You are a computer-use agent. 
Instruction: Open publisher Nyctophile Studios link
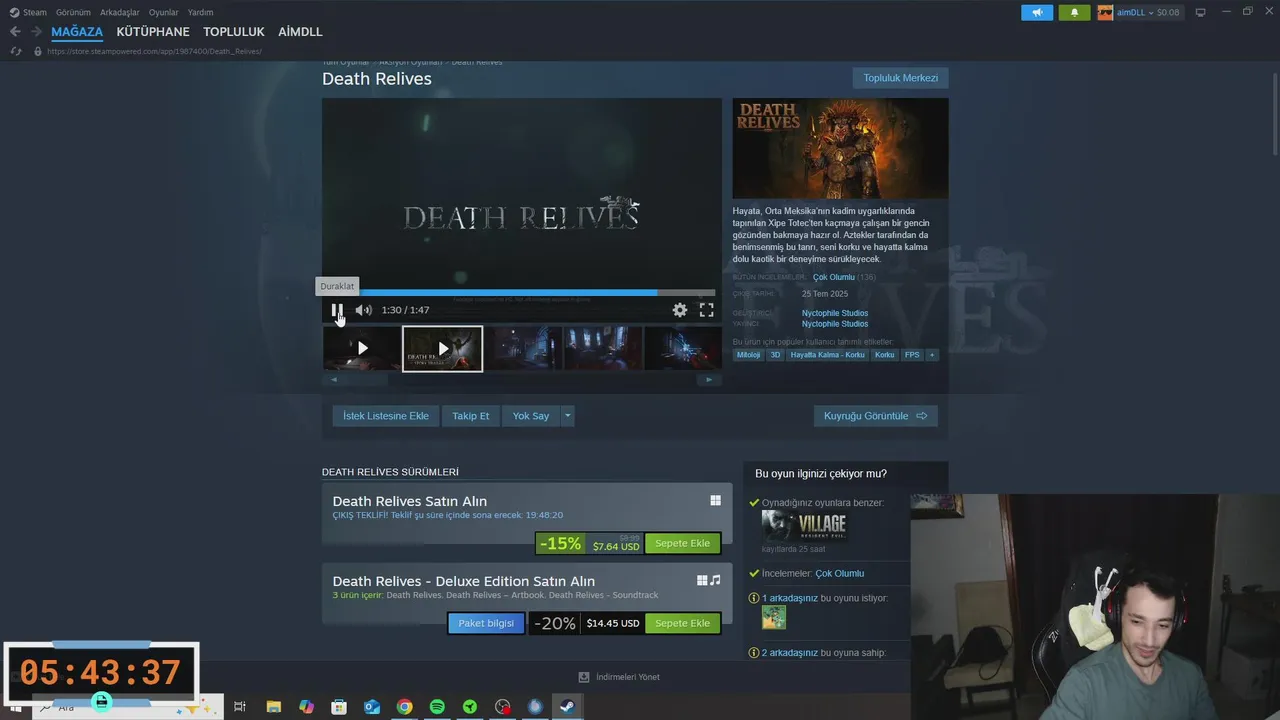835,324
